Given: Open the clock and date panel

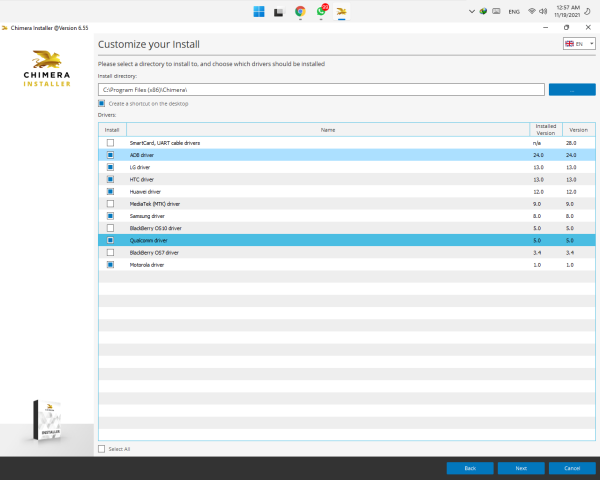Looking at the screenshot, I should 567,11.
